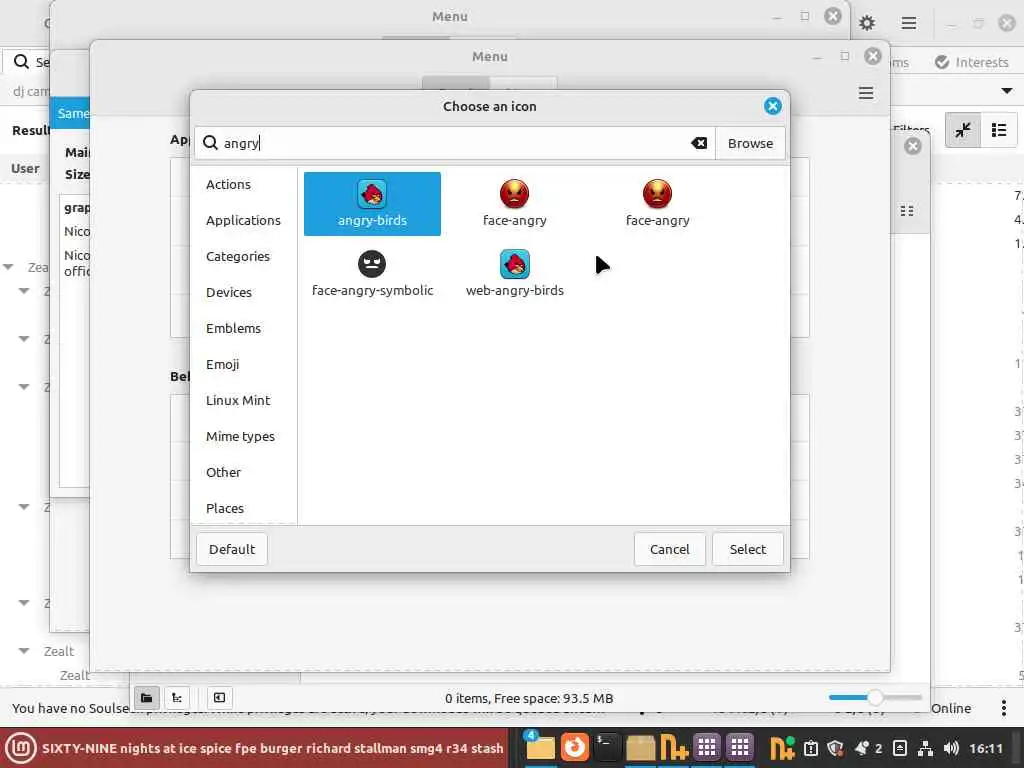Open the shield security tray icon
Viewport: 1024px width, 768px height.
[x=835, y=748]
